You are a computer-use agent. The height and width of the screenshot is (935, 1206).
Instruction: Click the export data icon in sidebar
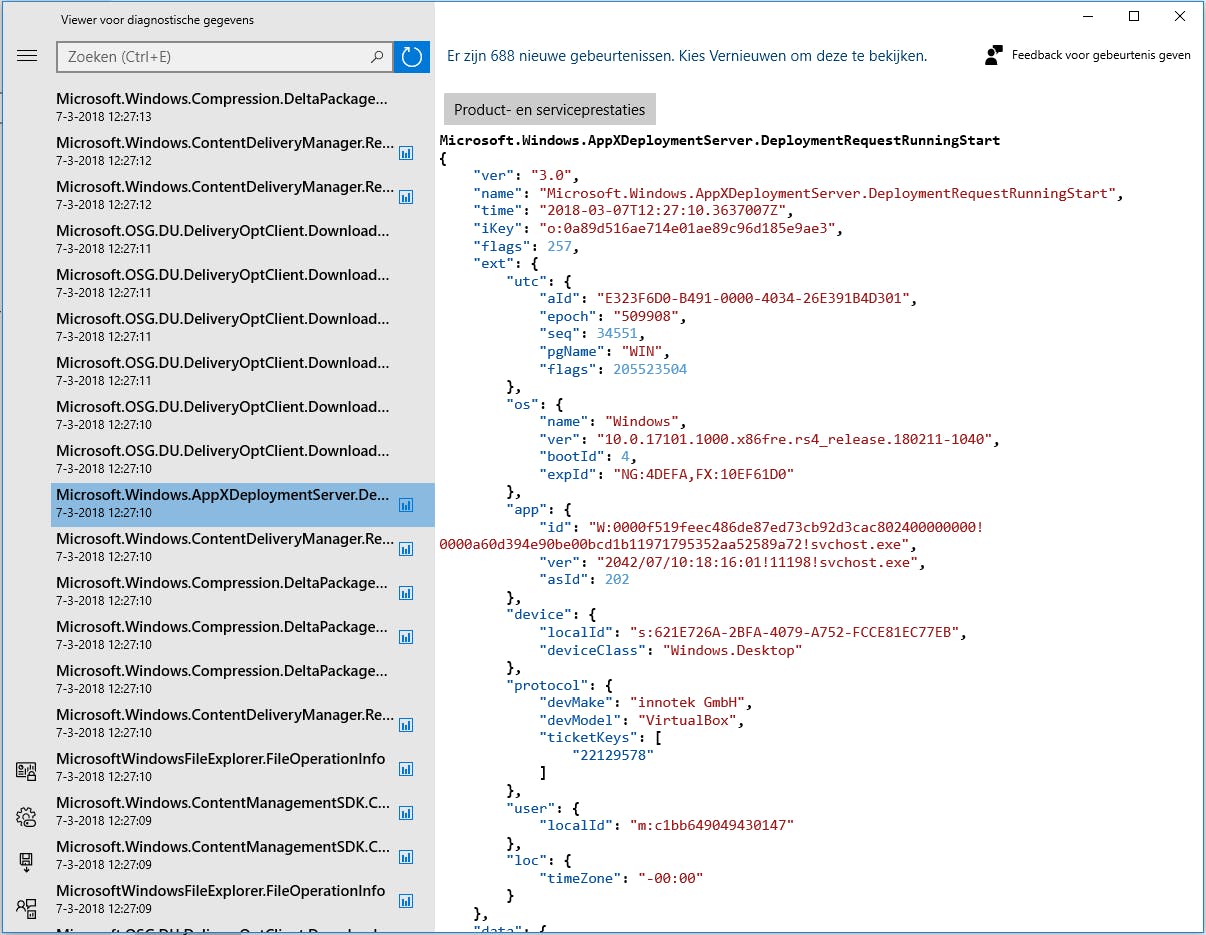[27, 862]
